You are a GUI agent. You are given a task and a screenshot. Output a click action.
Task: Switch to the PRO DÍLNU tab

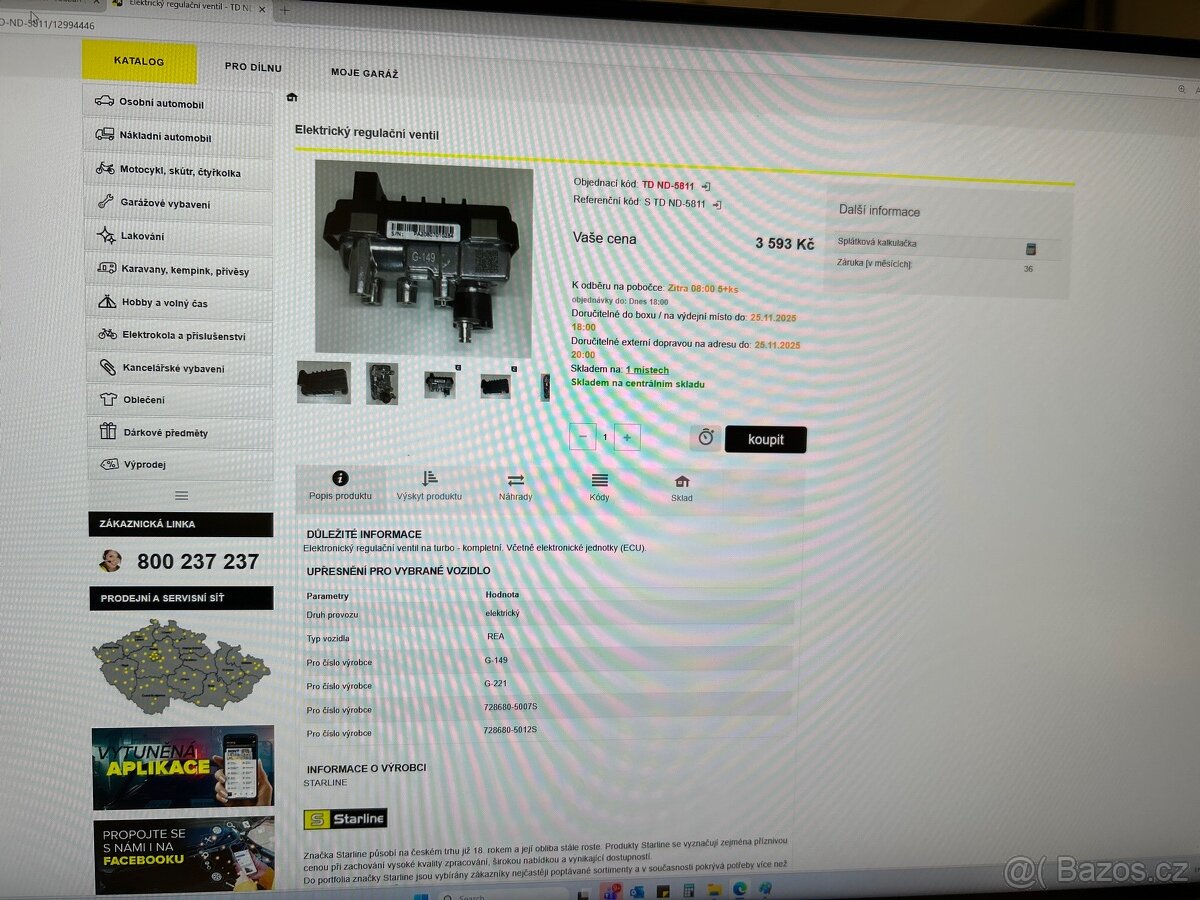253,66
